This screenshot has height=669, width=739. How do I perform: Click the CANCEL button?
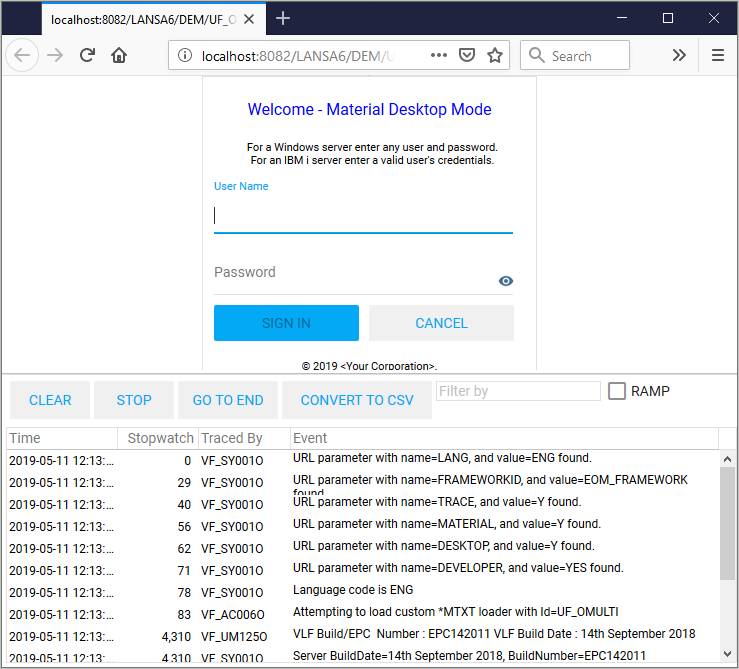(441, 323)
